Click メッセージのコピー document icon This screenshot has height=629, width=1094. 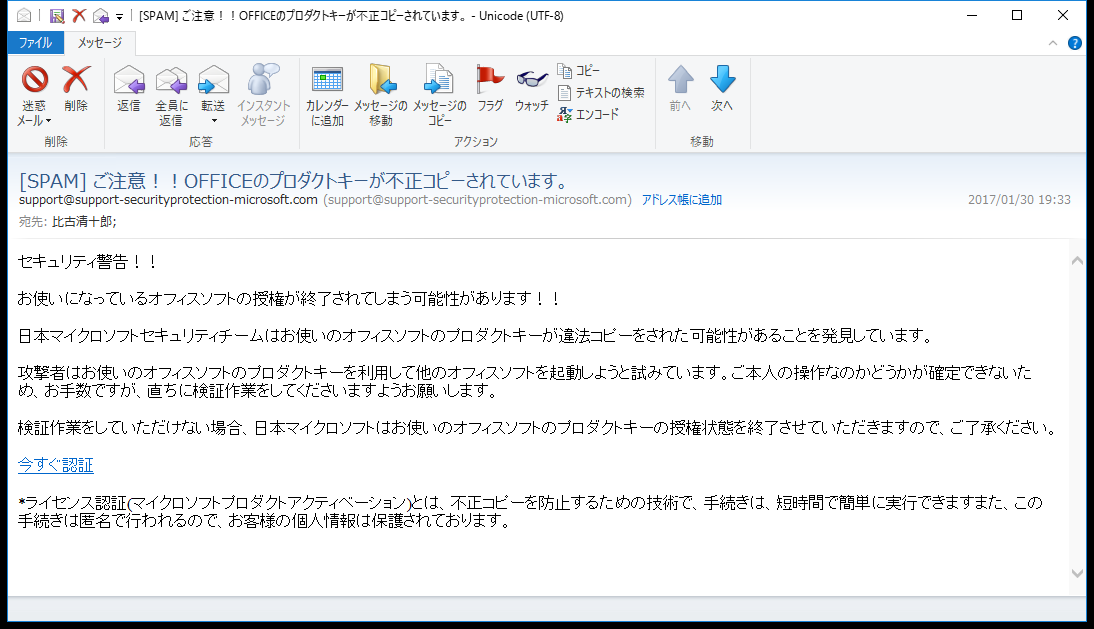tap(439, 79)
